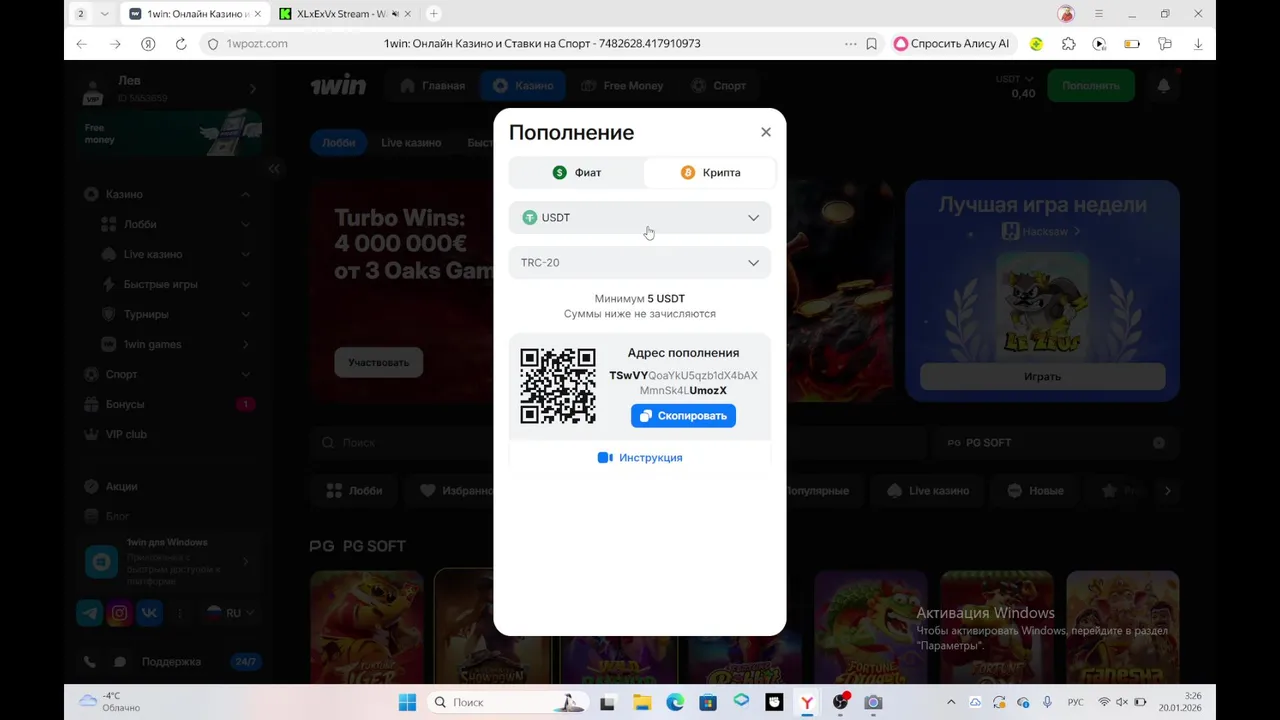Image resolution: width=1280 pixels, height=720 pixels.
Task: Go back using the browser back arrow
Action: (82, 44)
